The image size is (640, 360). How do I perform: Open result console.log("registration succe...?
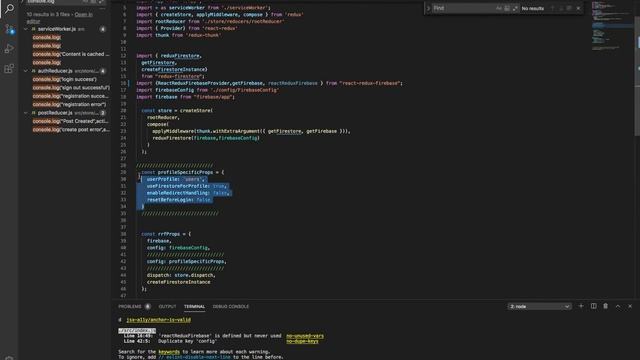click(x=70, y=96)
